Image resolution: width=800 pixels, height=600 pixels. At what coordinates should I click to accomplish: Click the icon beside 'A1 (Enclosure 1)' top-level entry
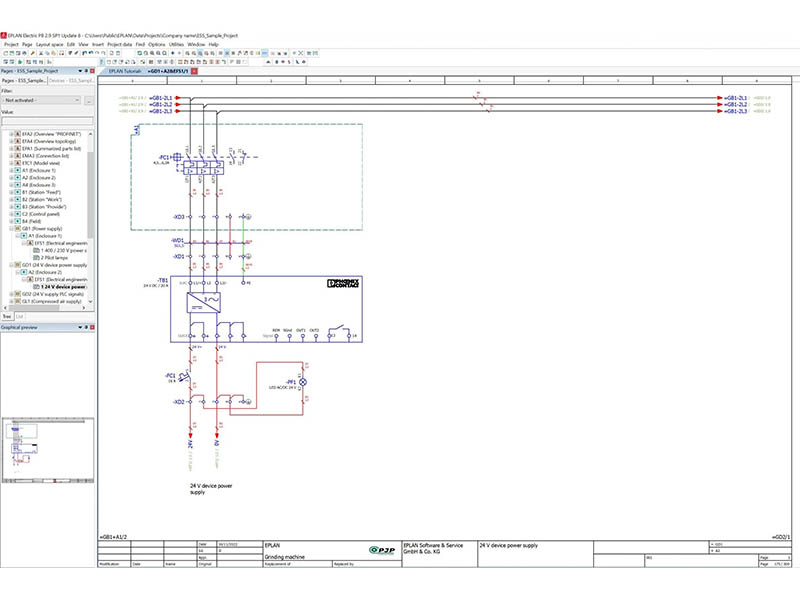coord(18,170)
